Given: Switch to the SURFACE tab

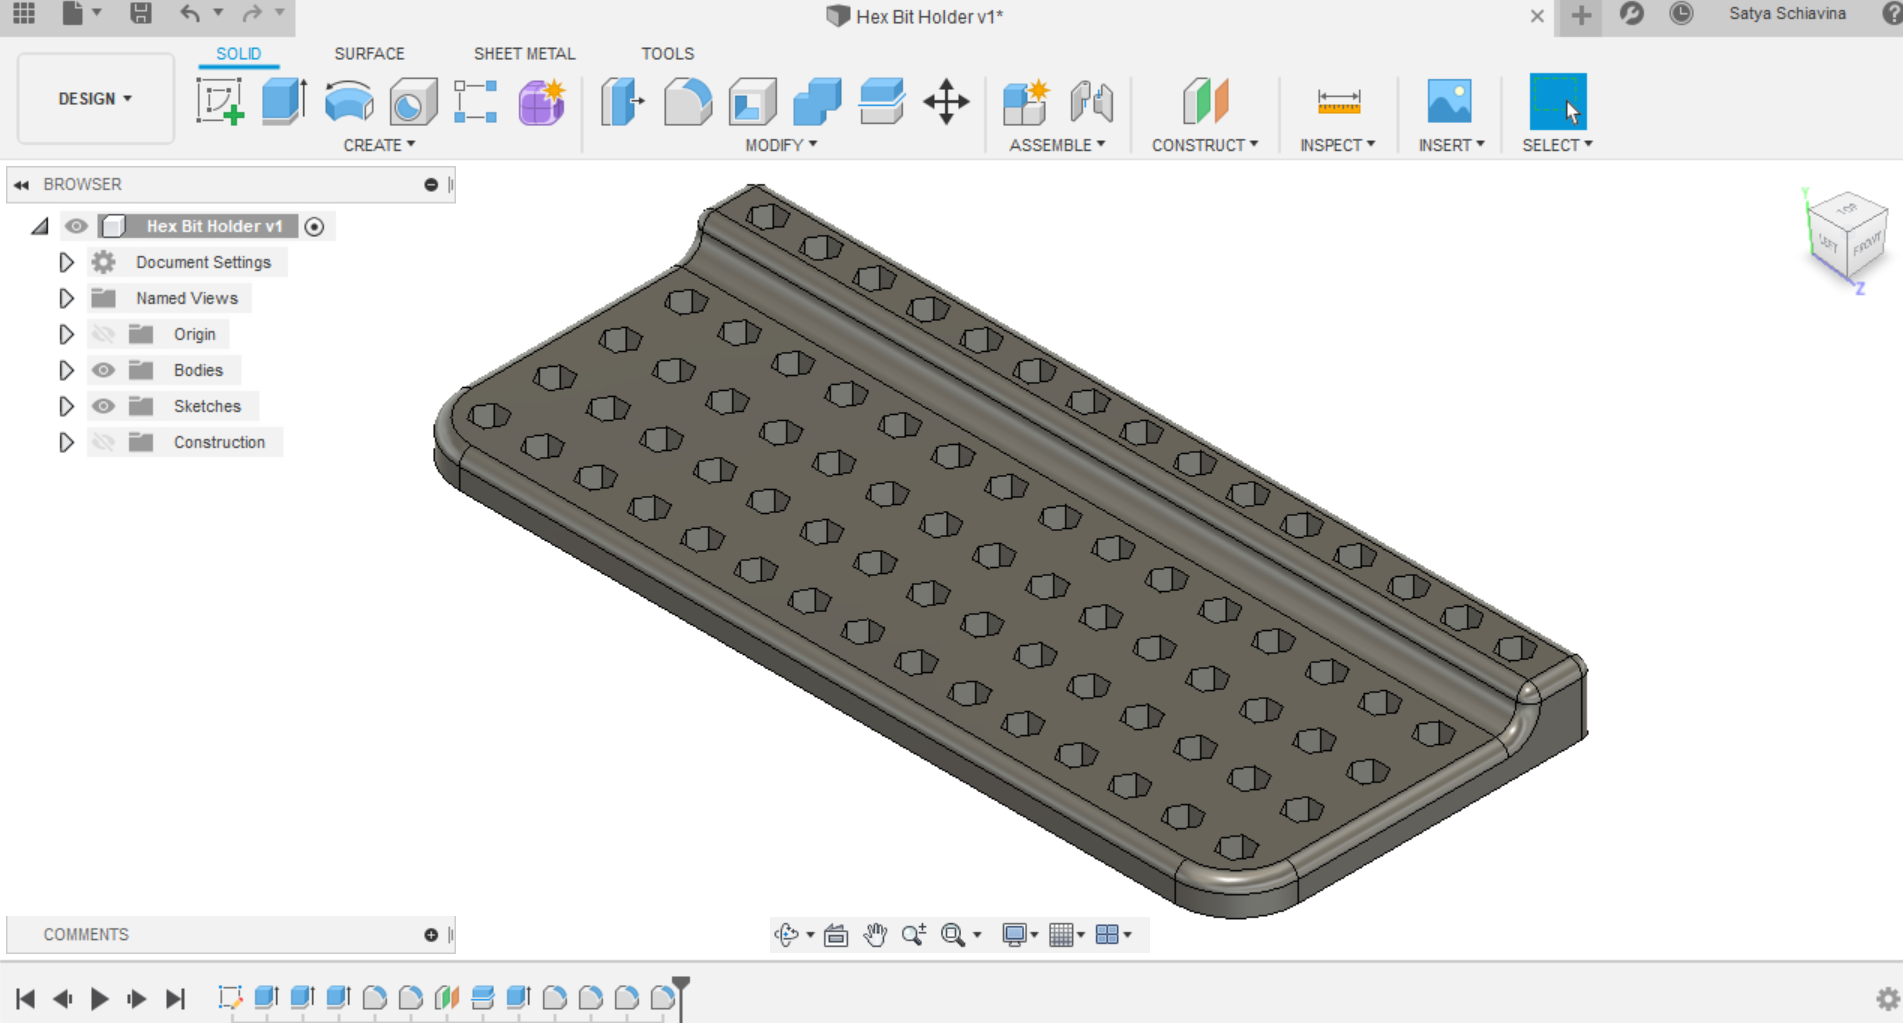Looking at the screenshot, I should (x=369, y=53).
